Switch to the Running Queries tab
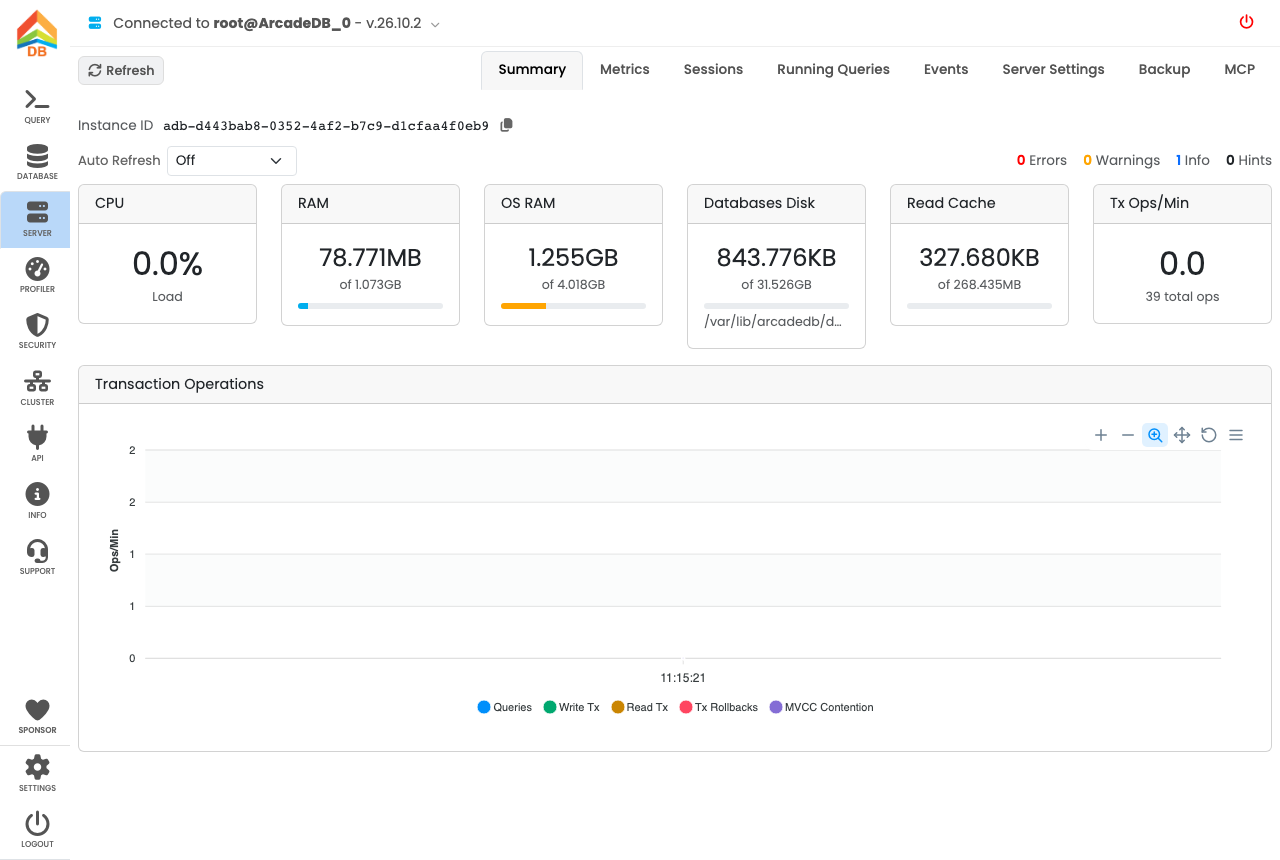 833,69
